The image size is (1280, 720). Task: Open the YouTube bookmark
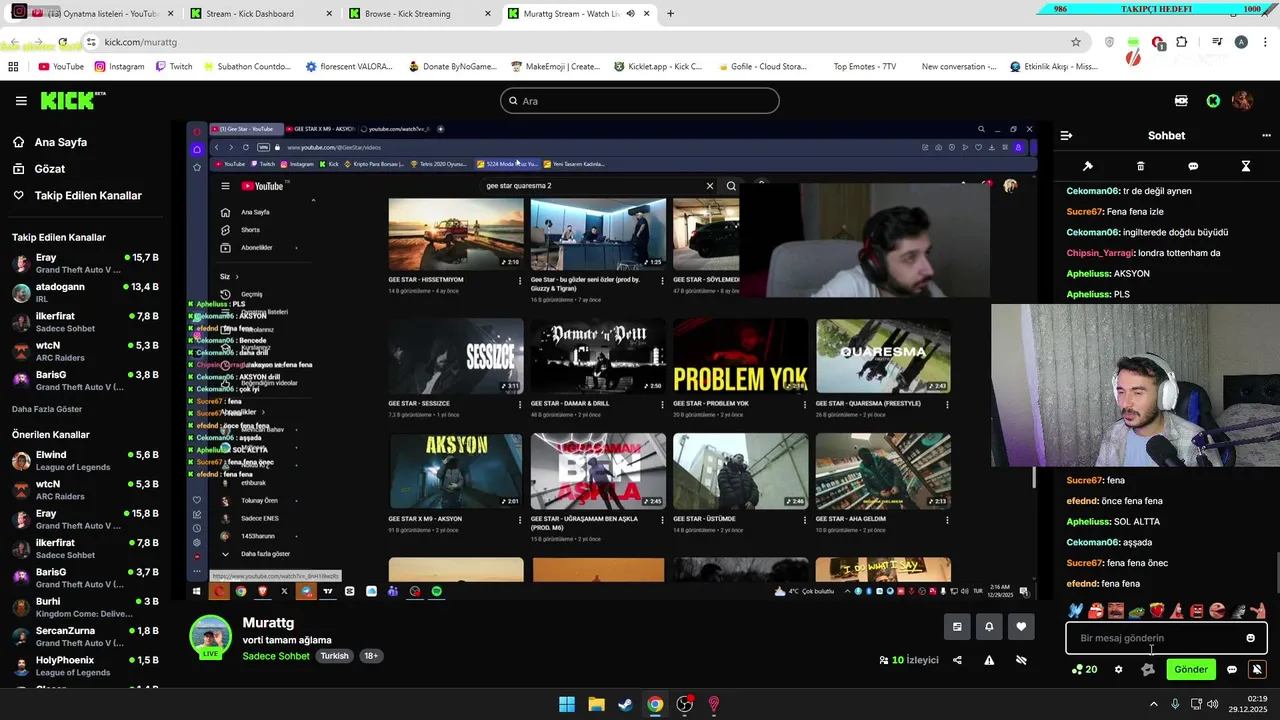61,67
